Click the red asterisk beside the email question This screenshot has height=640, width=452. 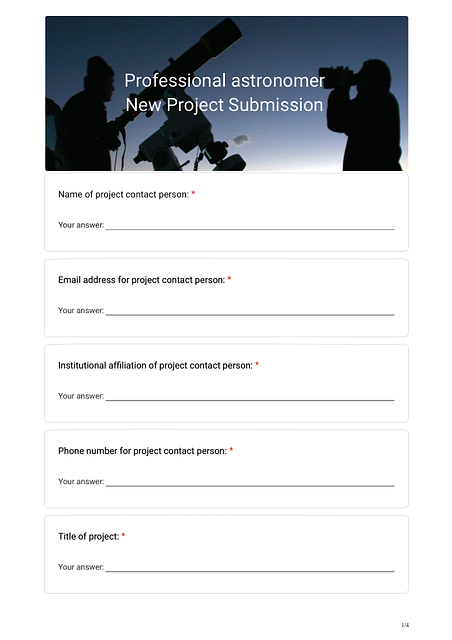click(229, 279)
